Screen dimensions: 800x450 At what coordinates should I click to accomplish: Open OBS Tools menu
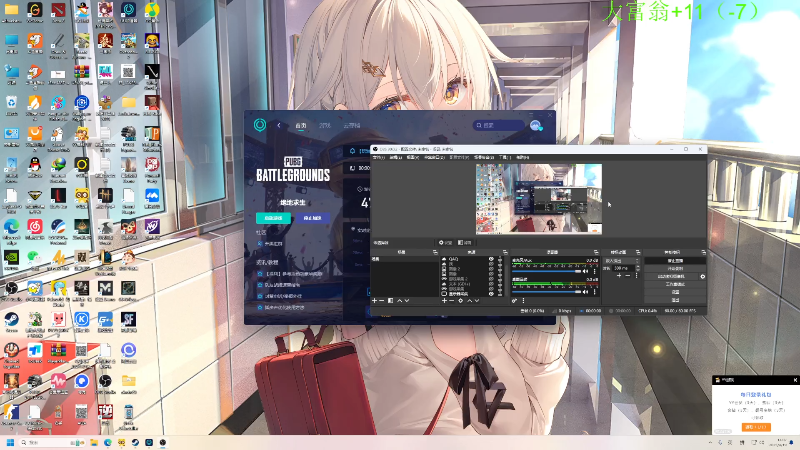tap(505, 157)
